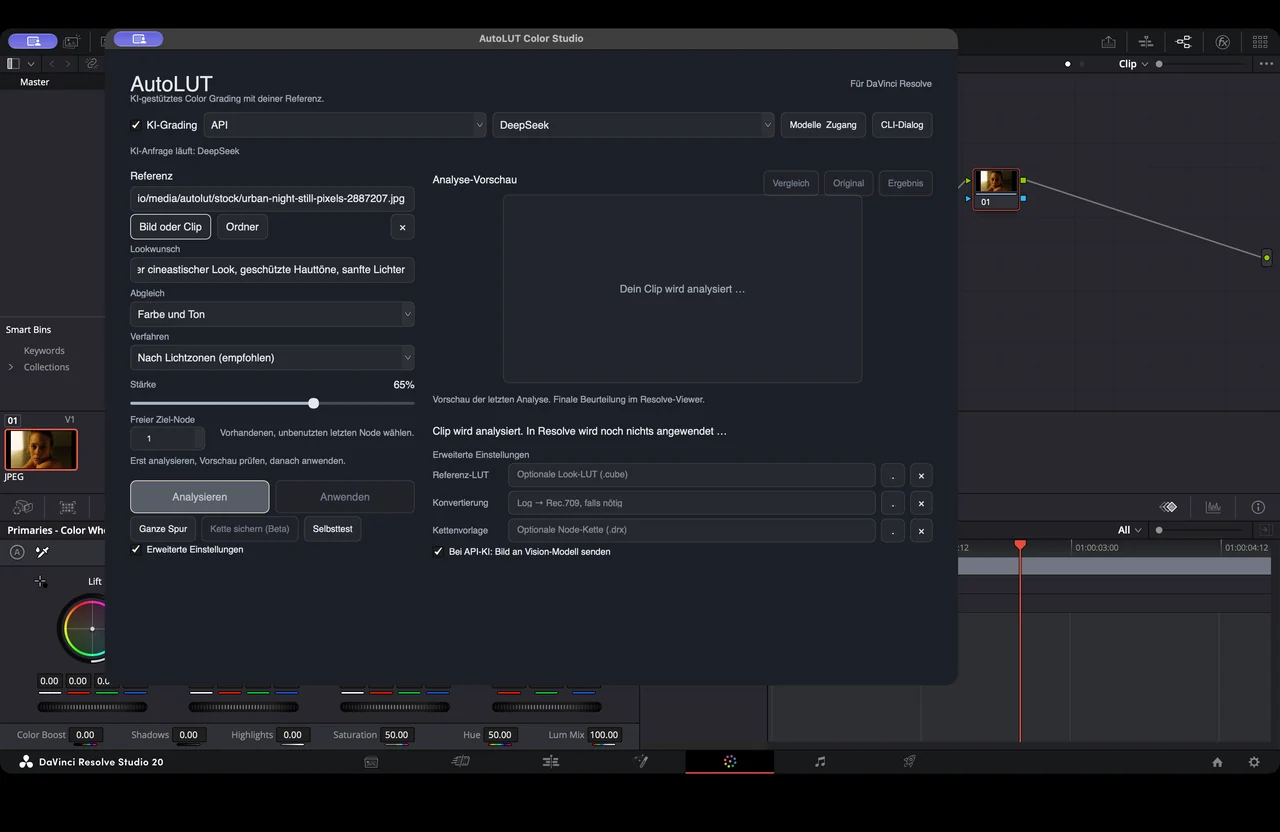This screenshot has width=1280, height=832.
Task: Go to Project Manager home icon
Action: pyautogui.click(x=1217, y=762)
